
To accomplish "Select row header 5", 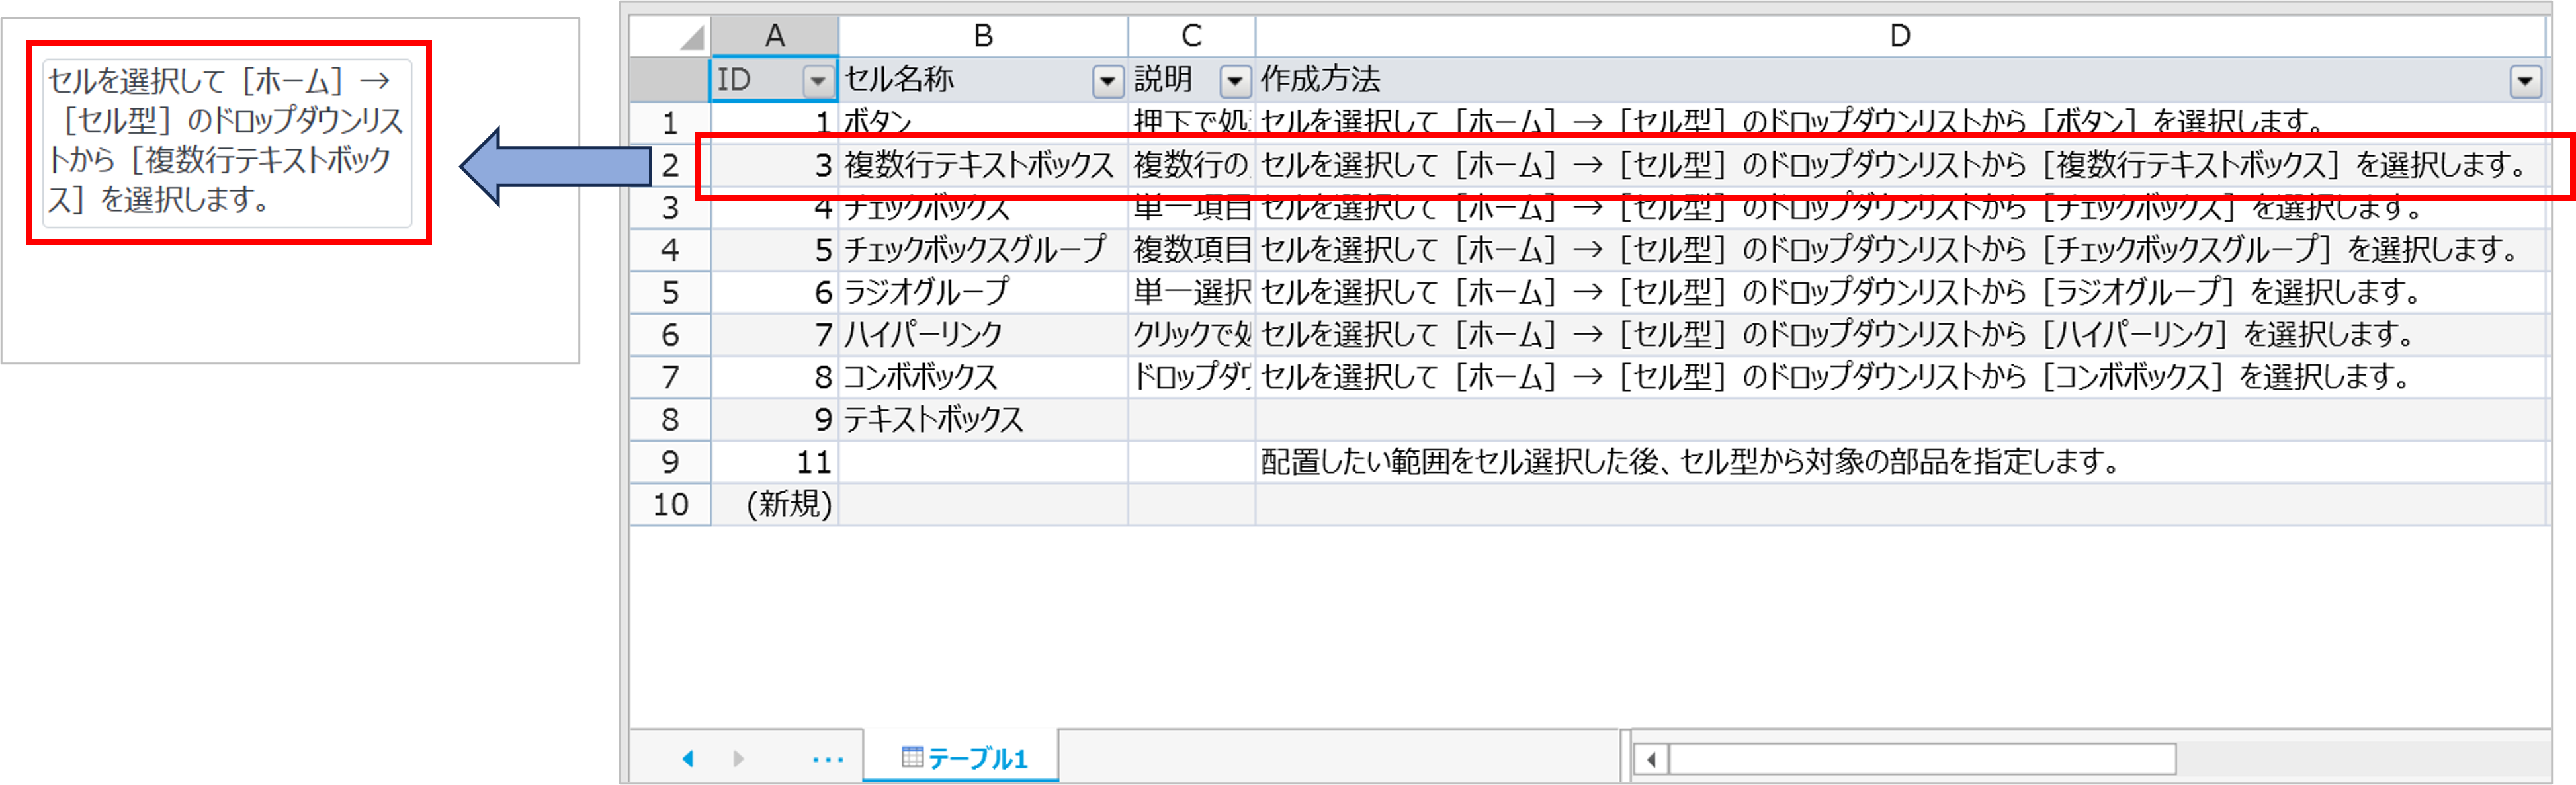I will pyautogui.click(x=670, y=293).
